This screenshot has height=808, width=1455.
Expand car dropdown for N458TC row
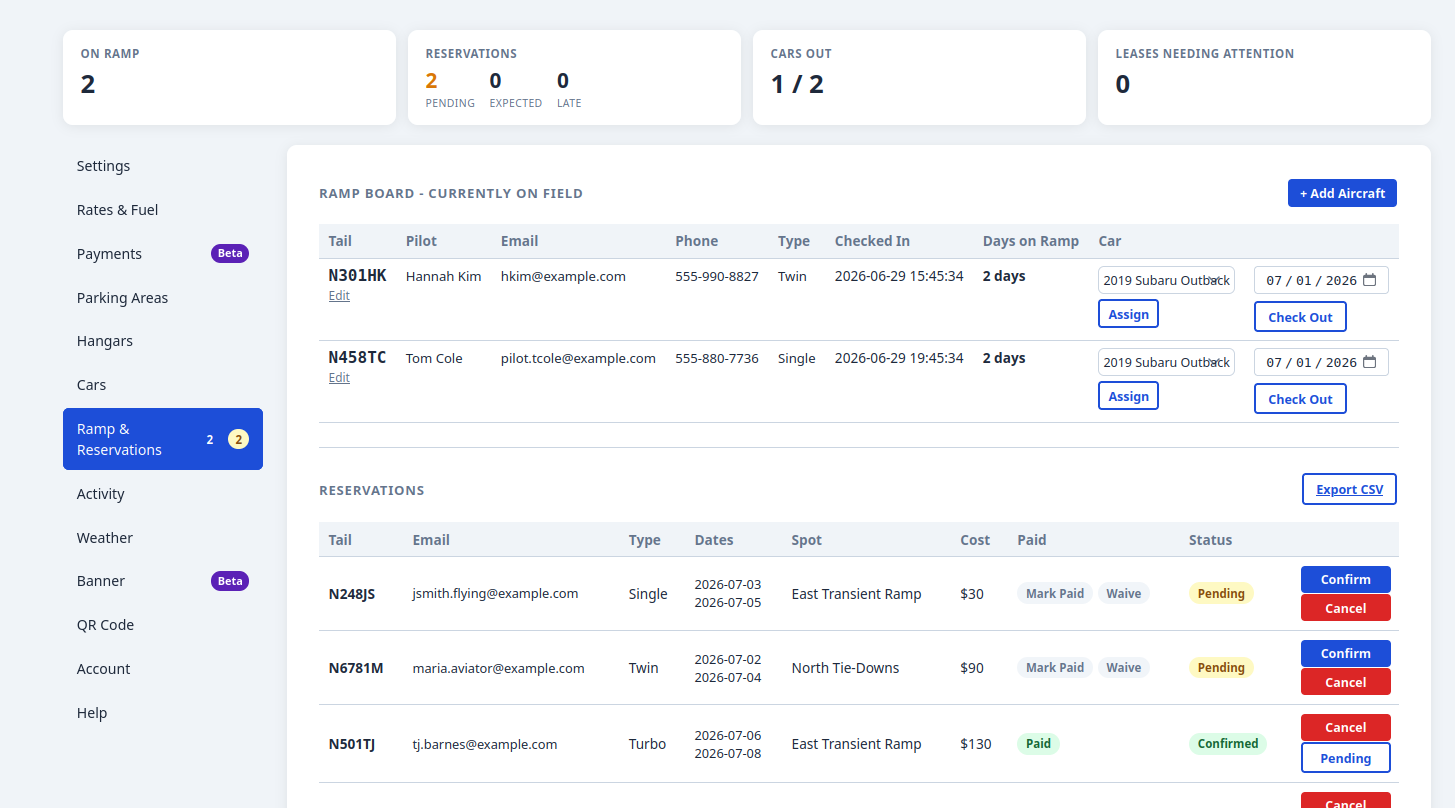1166,362
